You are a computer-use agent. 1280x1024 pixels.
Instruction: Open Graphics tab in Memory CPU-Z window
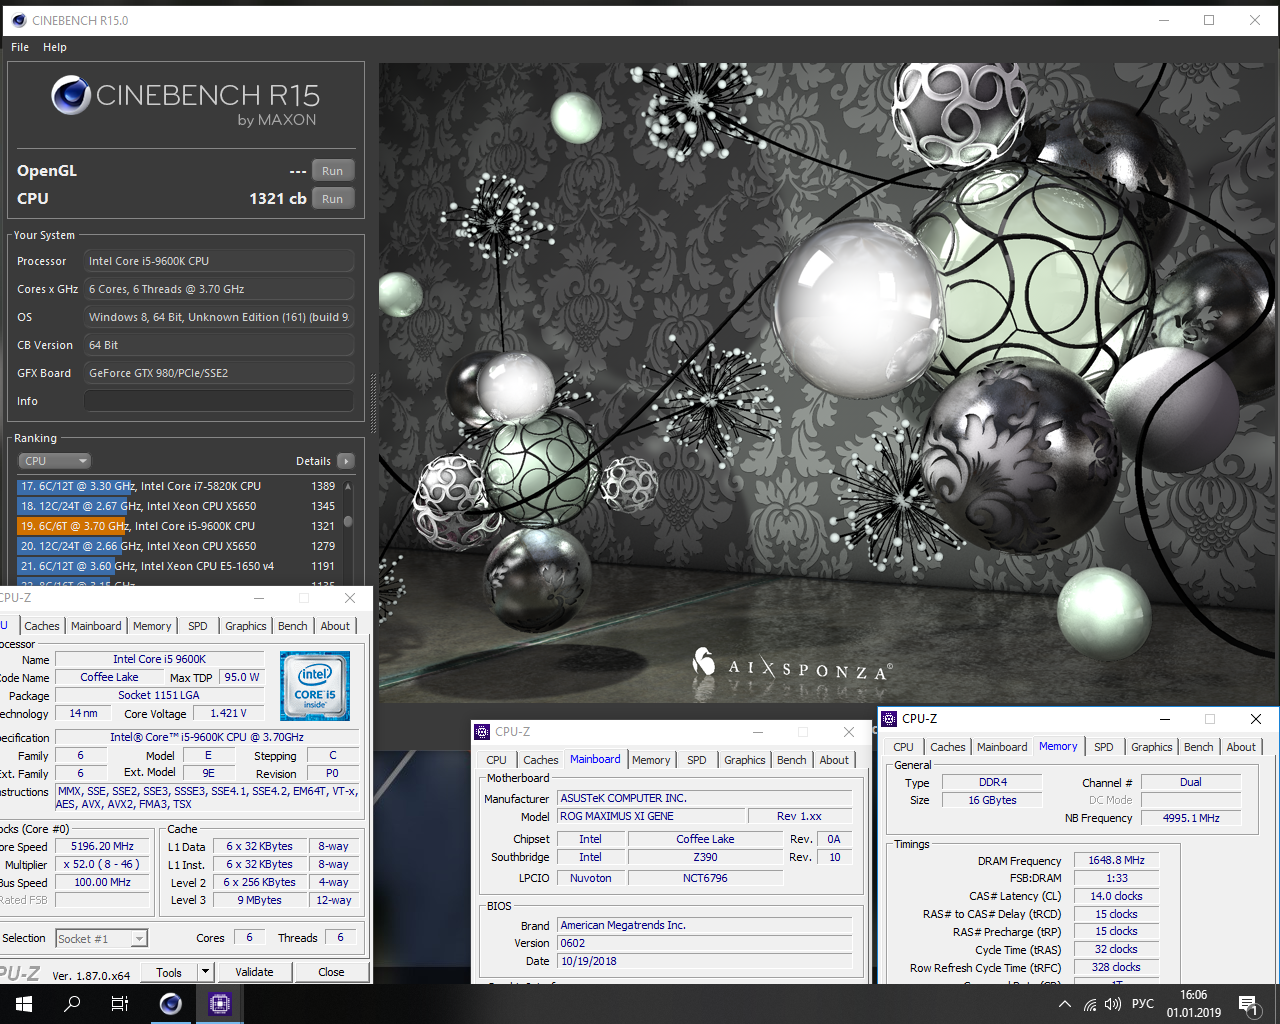point(1152,747)
